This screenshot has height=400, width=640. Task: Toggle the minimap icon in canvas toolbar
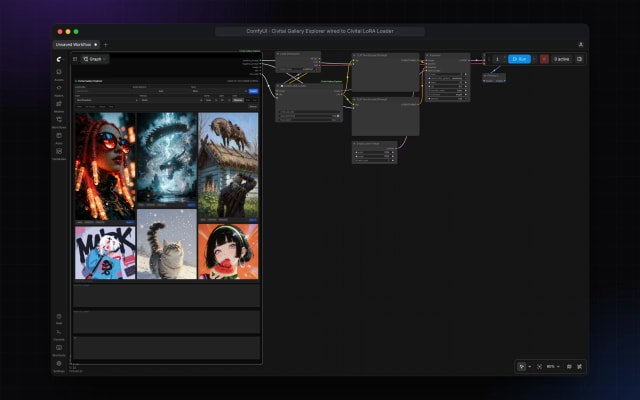pos(569,367)
